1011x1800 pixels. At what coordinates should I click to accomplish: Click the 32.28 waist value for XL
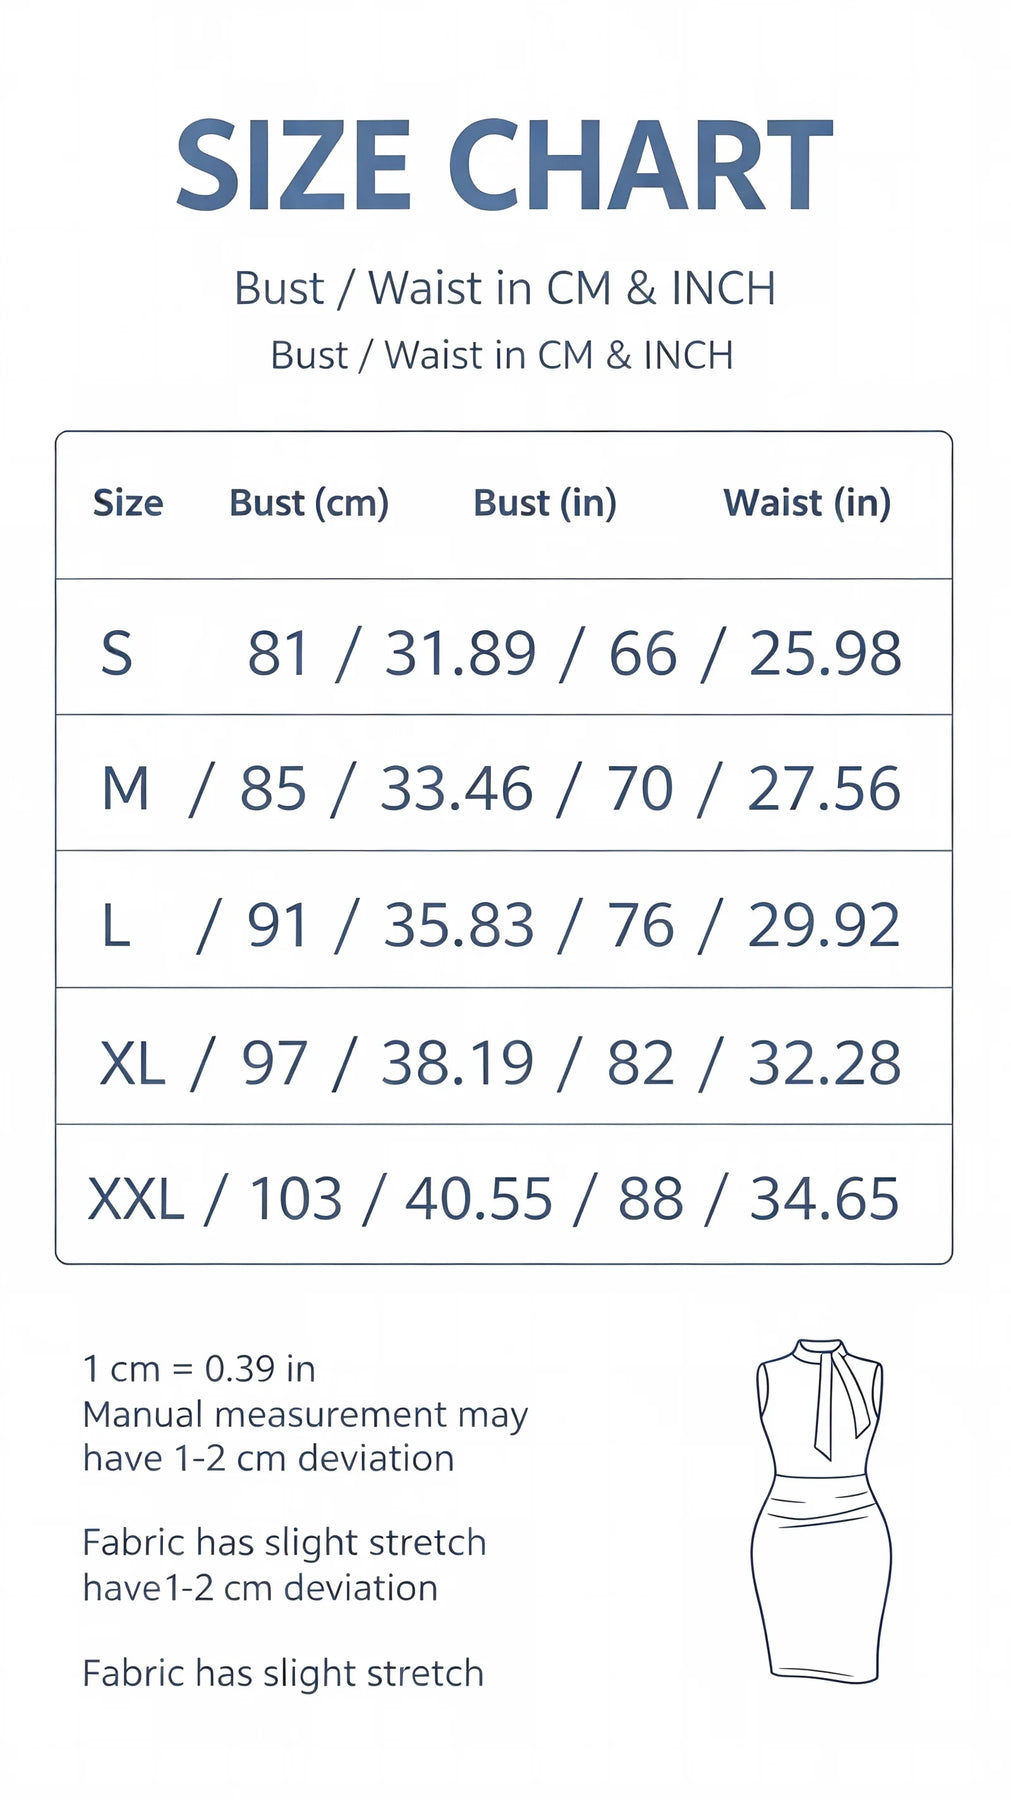point(824,1062)
